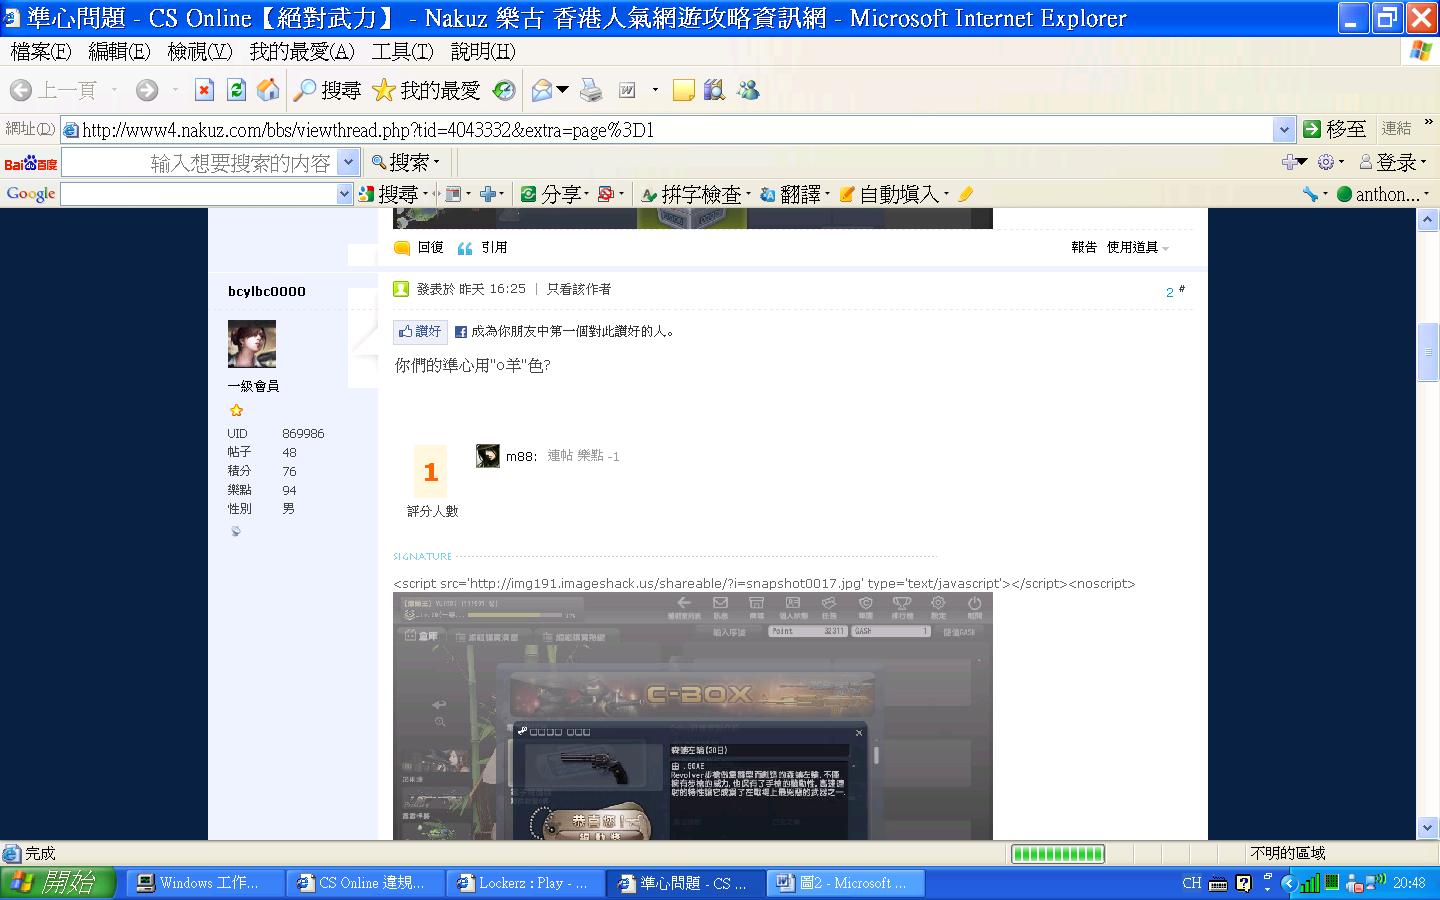Print the page with printer icon
The width and height of the screenshot is (1440, 900).
coord(592,91)
